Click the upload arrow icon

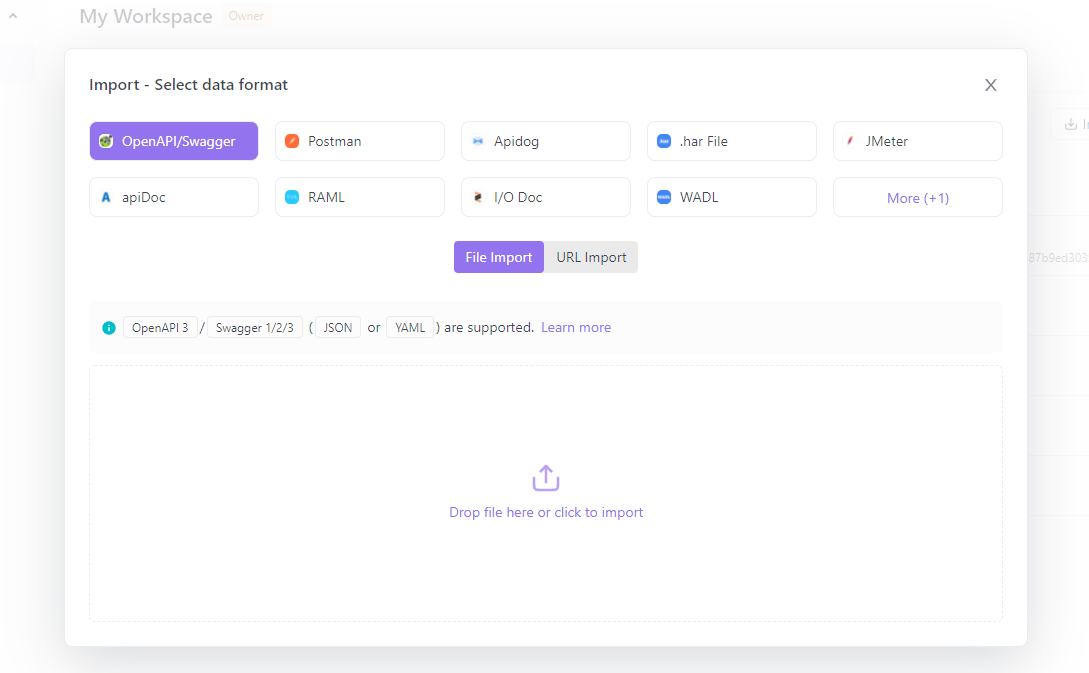546,478
